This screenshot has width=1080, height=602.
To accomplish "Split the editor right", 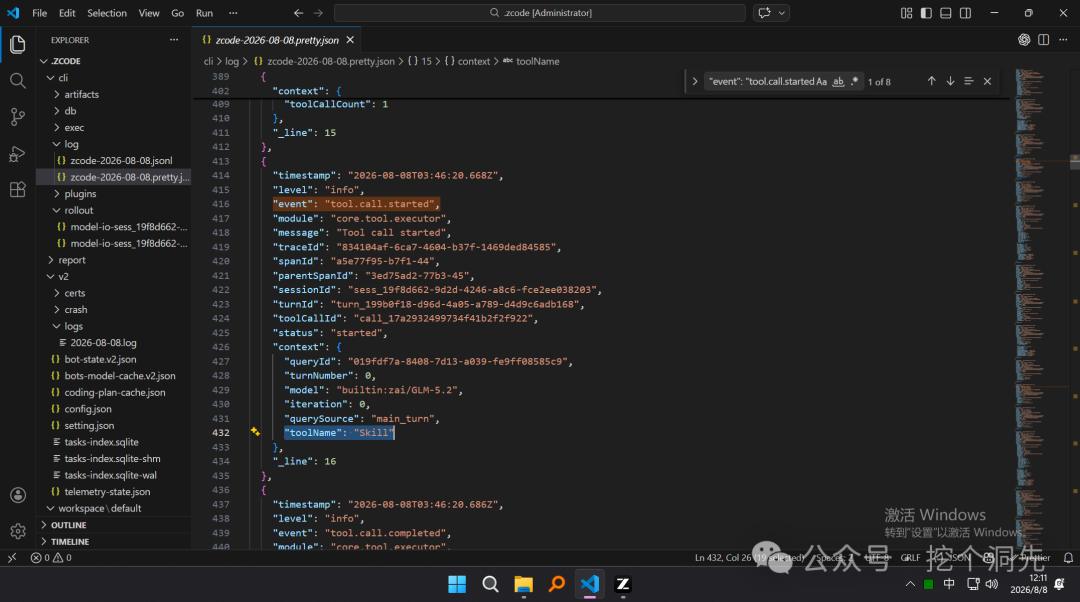I will tap(1043, 40).
